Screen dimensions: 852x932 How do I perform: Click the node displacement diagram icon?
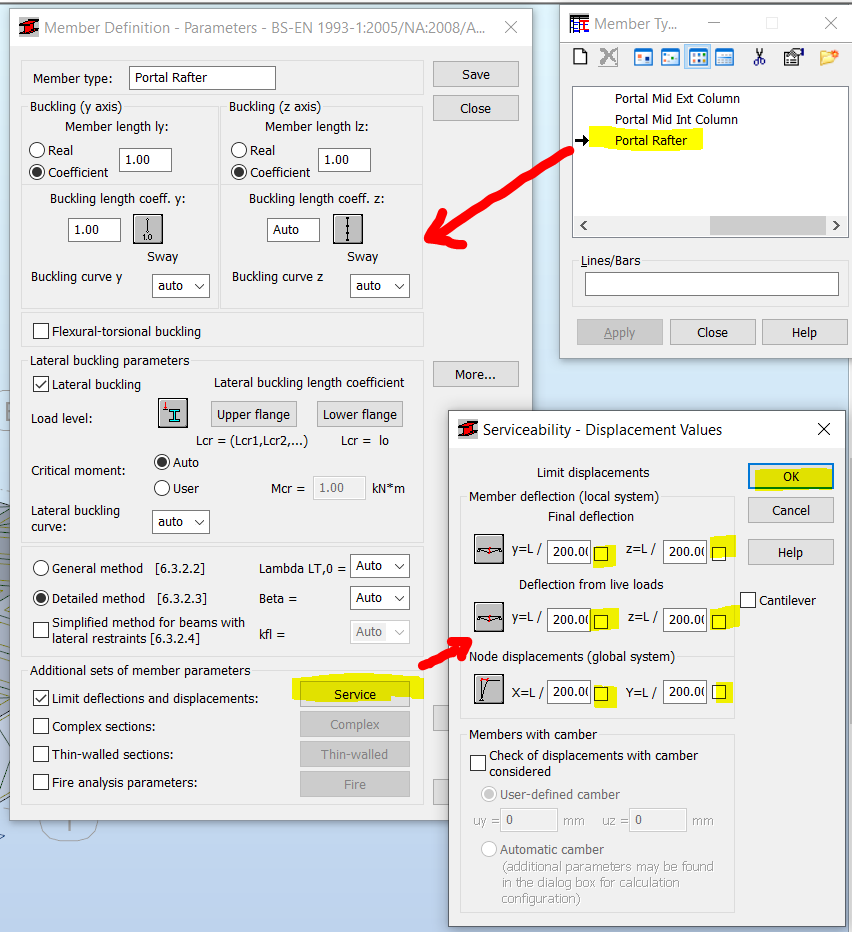coord(489,690)
